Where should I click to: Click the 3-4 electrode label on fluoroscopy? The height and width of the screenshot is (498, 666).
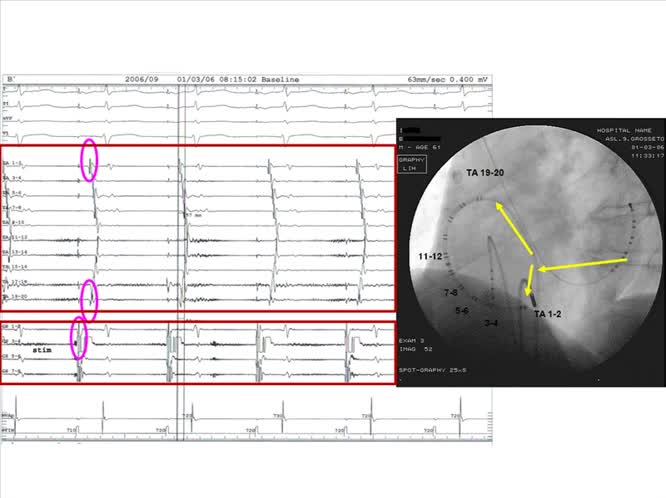[x=491, y=323]
